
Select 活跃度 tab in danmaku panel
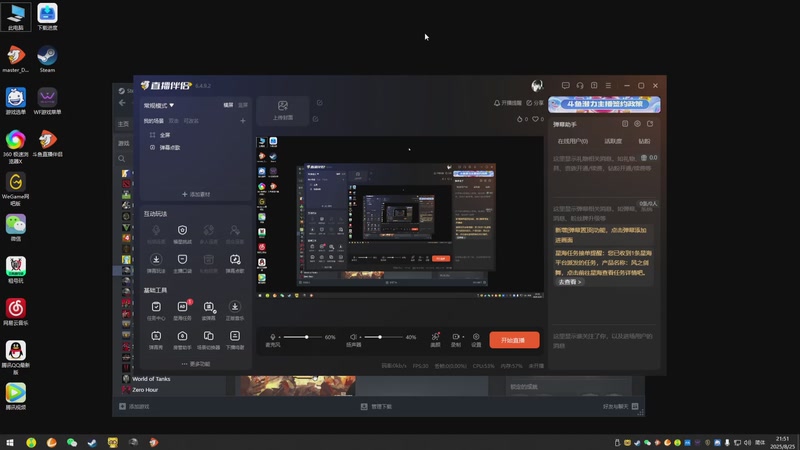tap(613, 141)
